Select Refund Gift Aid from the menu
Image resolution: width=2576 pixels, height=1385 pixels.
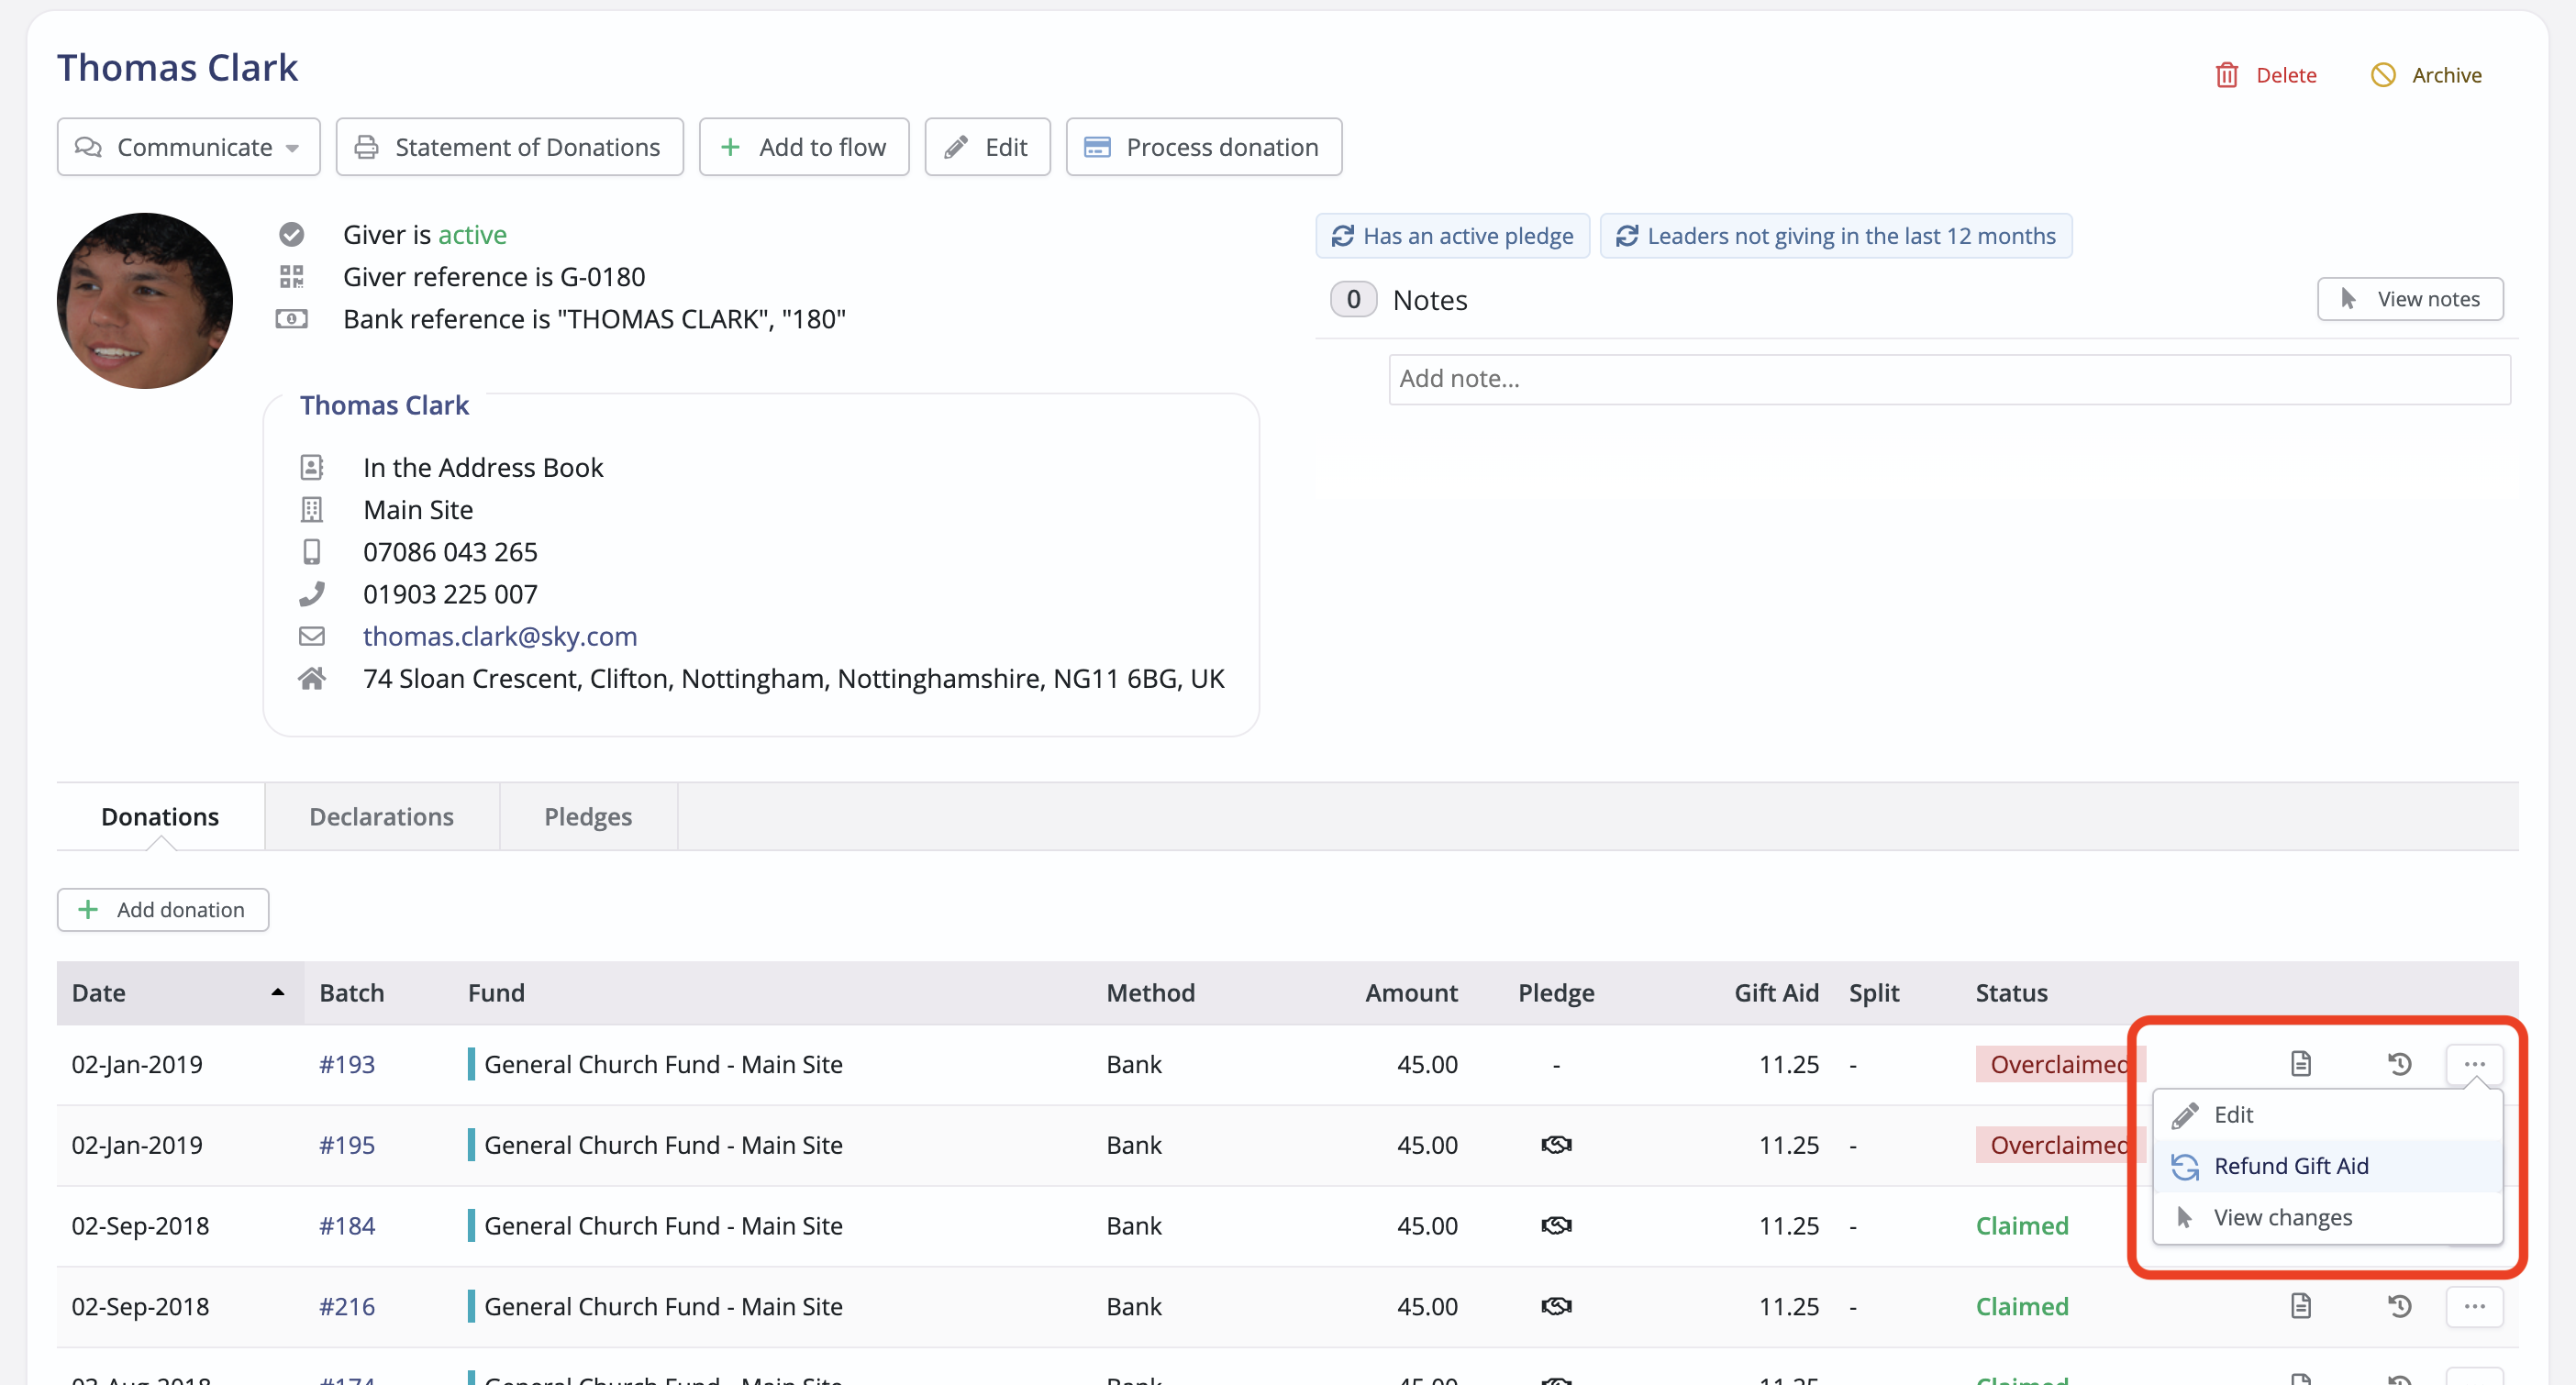point(2290,1166)
